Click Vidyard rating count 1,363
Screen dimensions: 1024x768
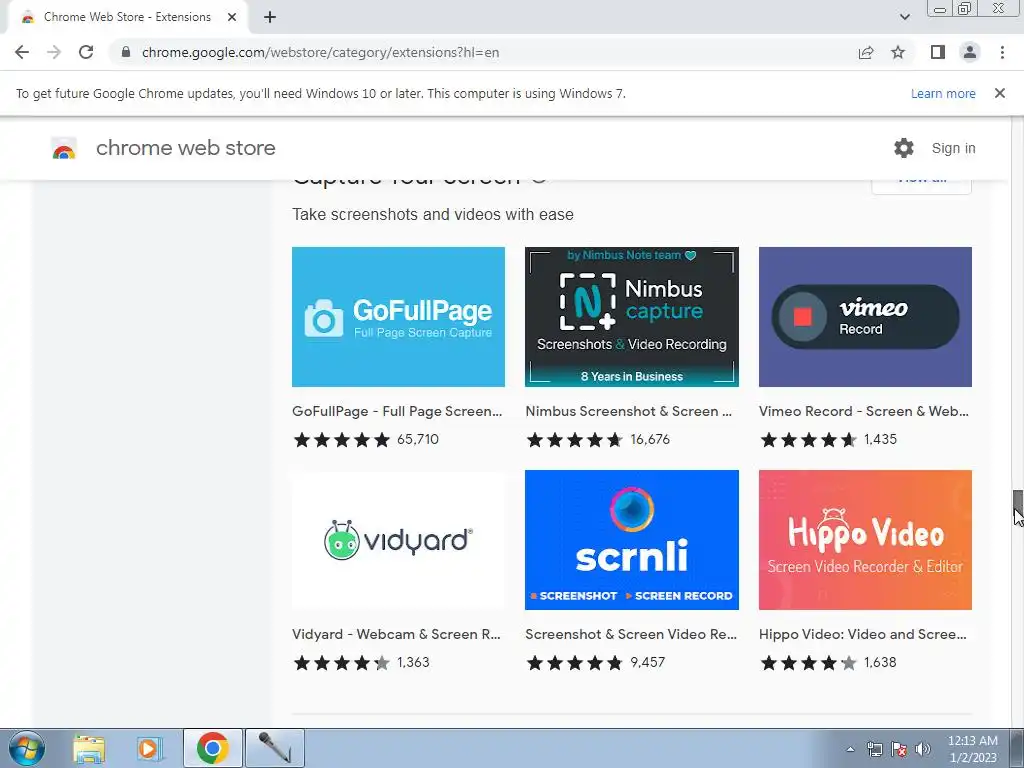(x=413, y=662)
